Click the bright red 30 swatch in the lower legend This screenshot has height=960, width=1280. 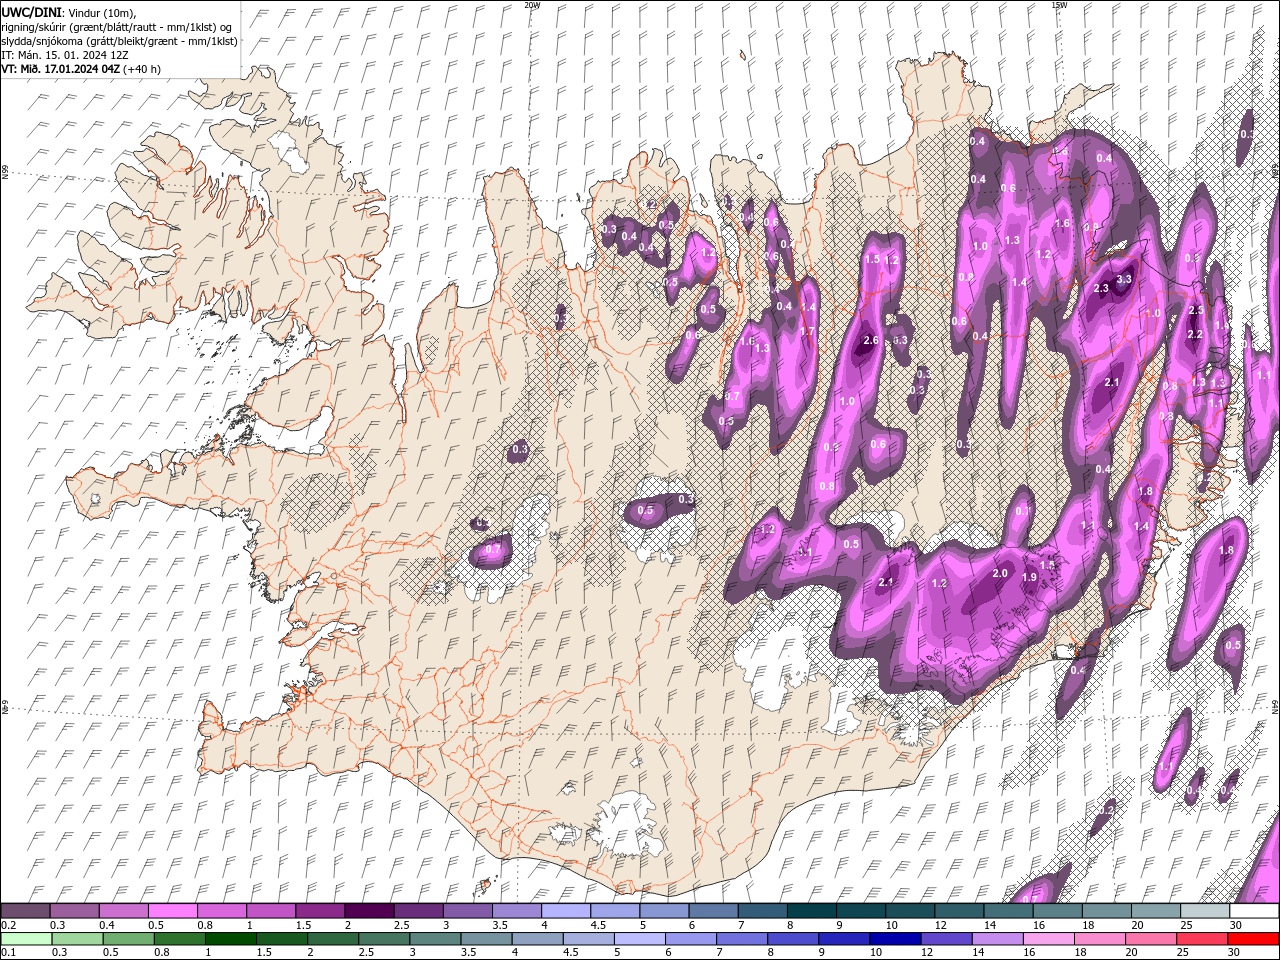(x=1253, y=939)
